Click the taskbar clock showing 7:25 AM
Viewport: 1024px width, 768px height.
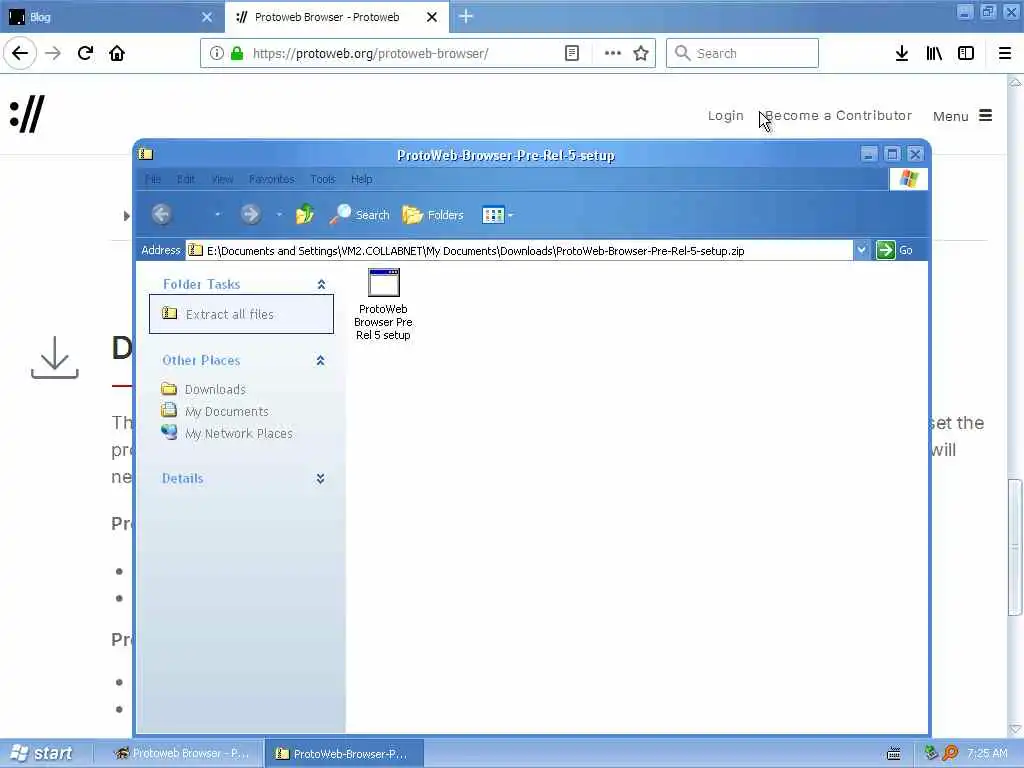click(x=987, y=754)
